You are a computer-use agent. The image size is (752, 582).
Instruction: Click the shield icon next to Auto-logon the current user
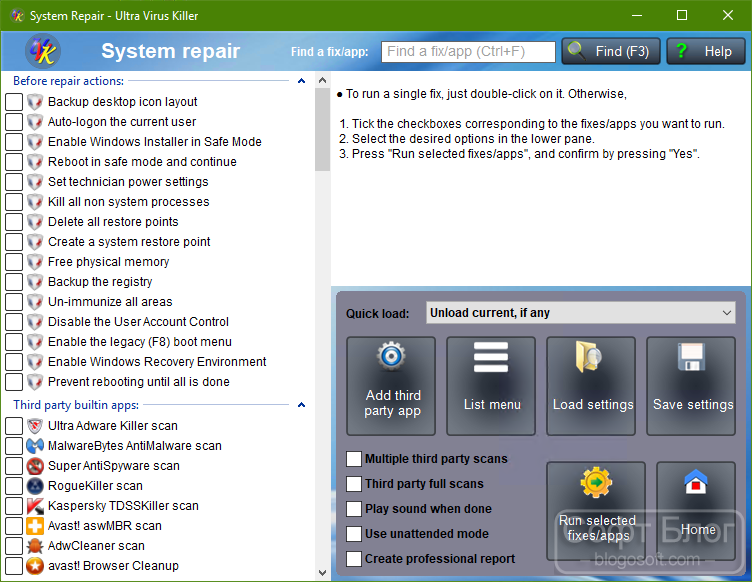pyautogui.click(x=35, y=122)
